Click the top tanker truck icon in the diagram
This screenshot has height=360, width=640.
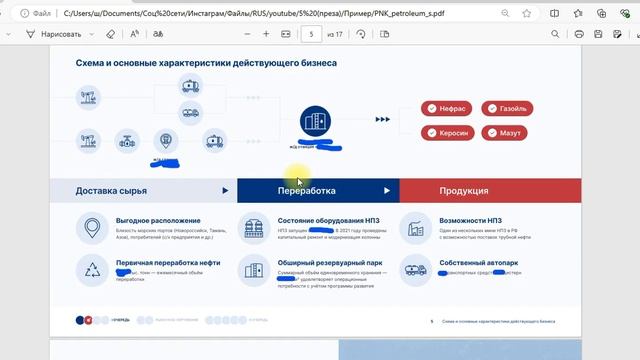tap(191, 86)
